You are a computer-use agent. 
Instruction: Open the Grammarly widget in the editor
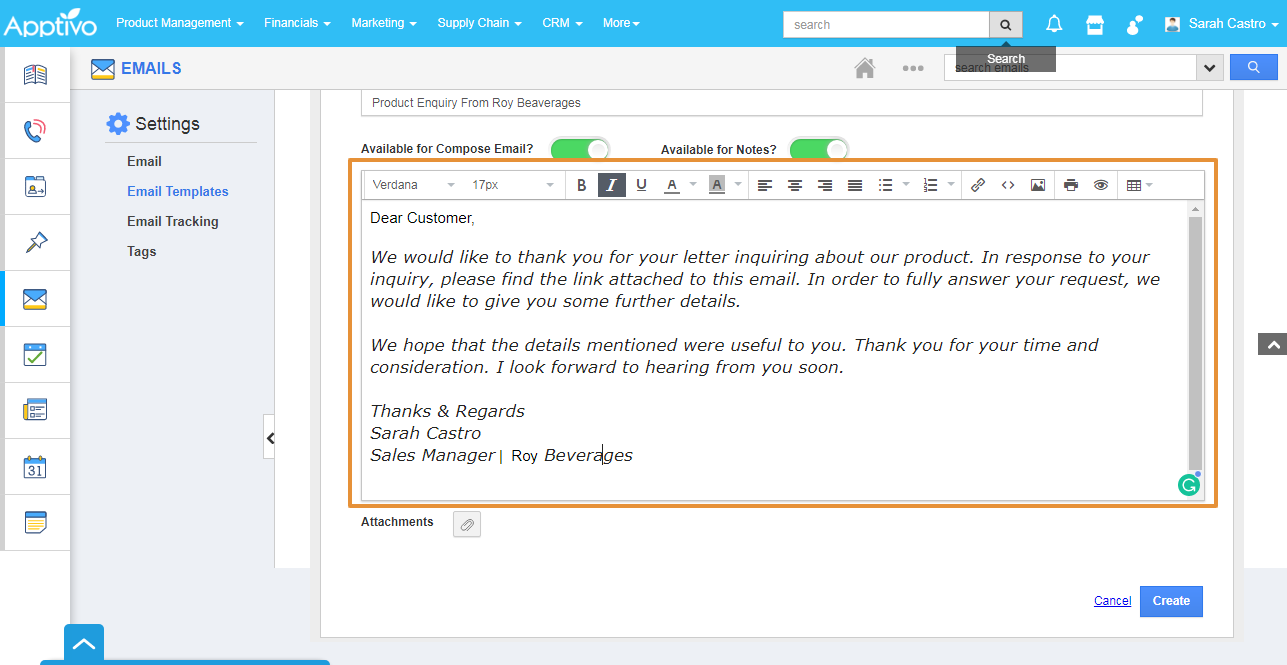1188,485
